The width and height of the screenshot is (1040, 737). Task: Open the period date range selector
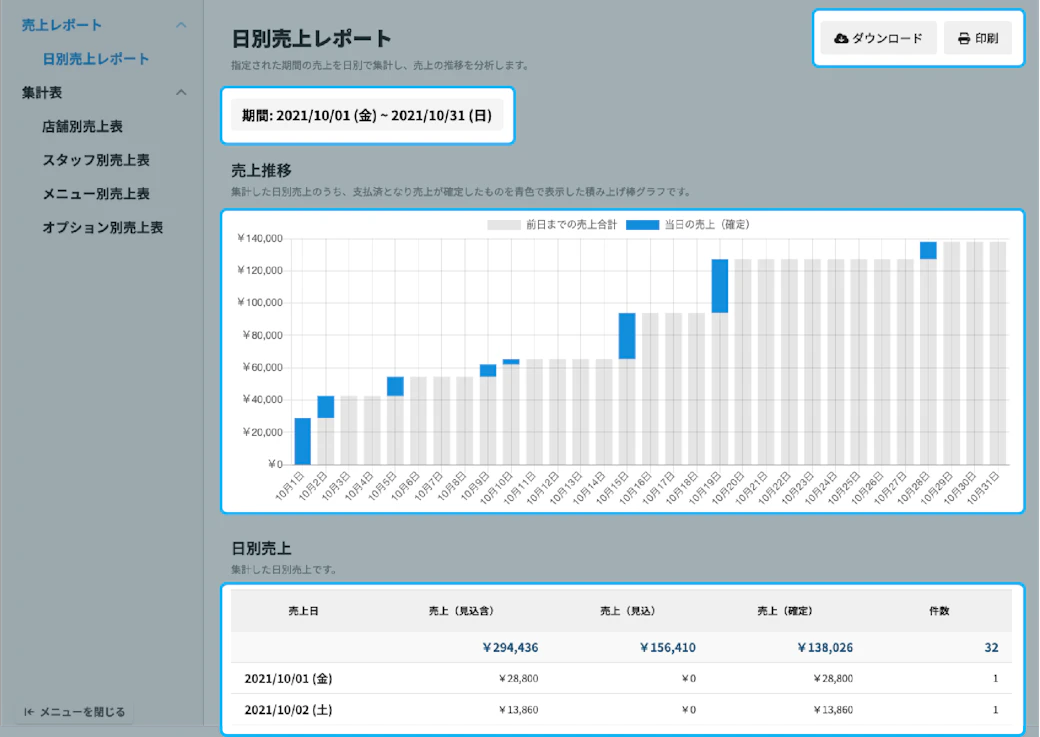(367, 116)
